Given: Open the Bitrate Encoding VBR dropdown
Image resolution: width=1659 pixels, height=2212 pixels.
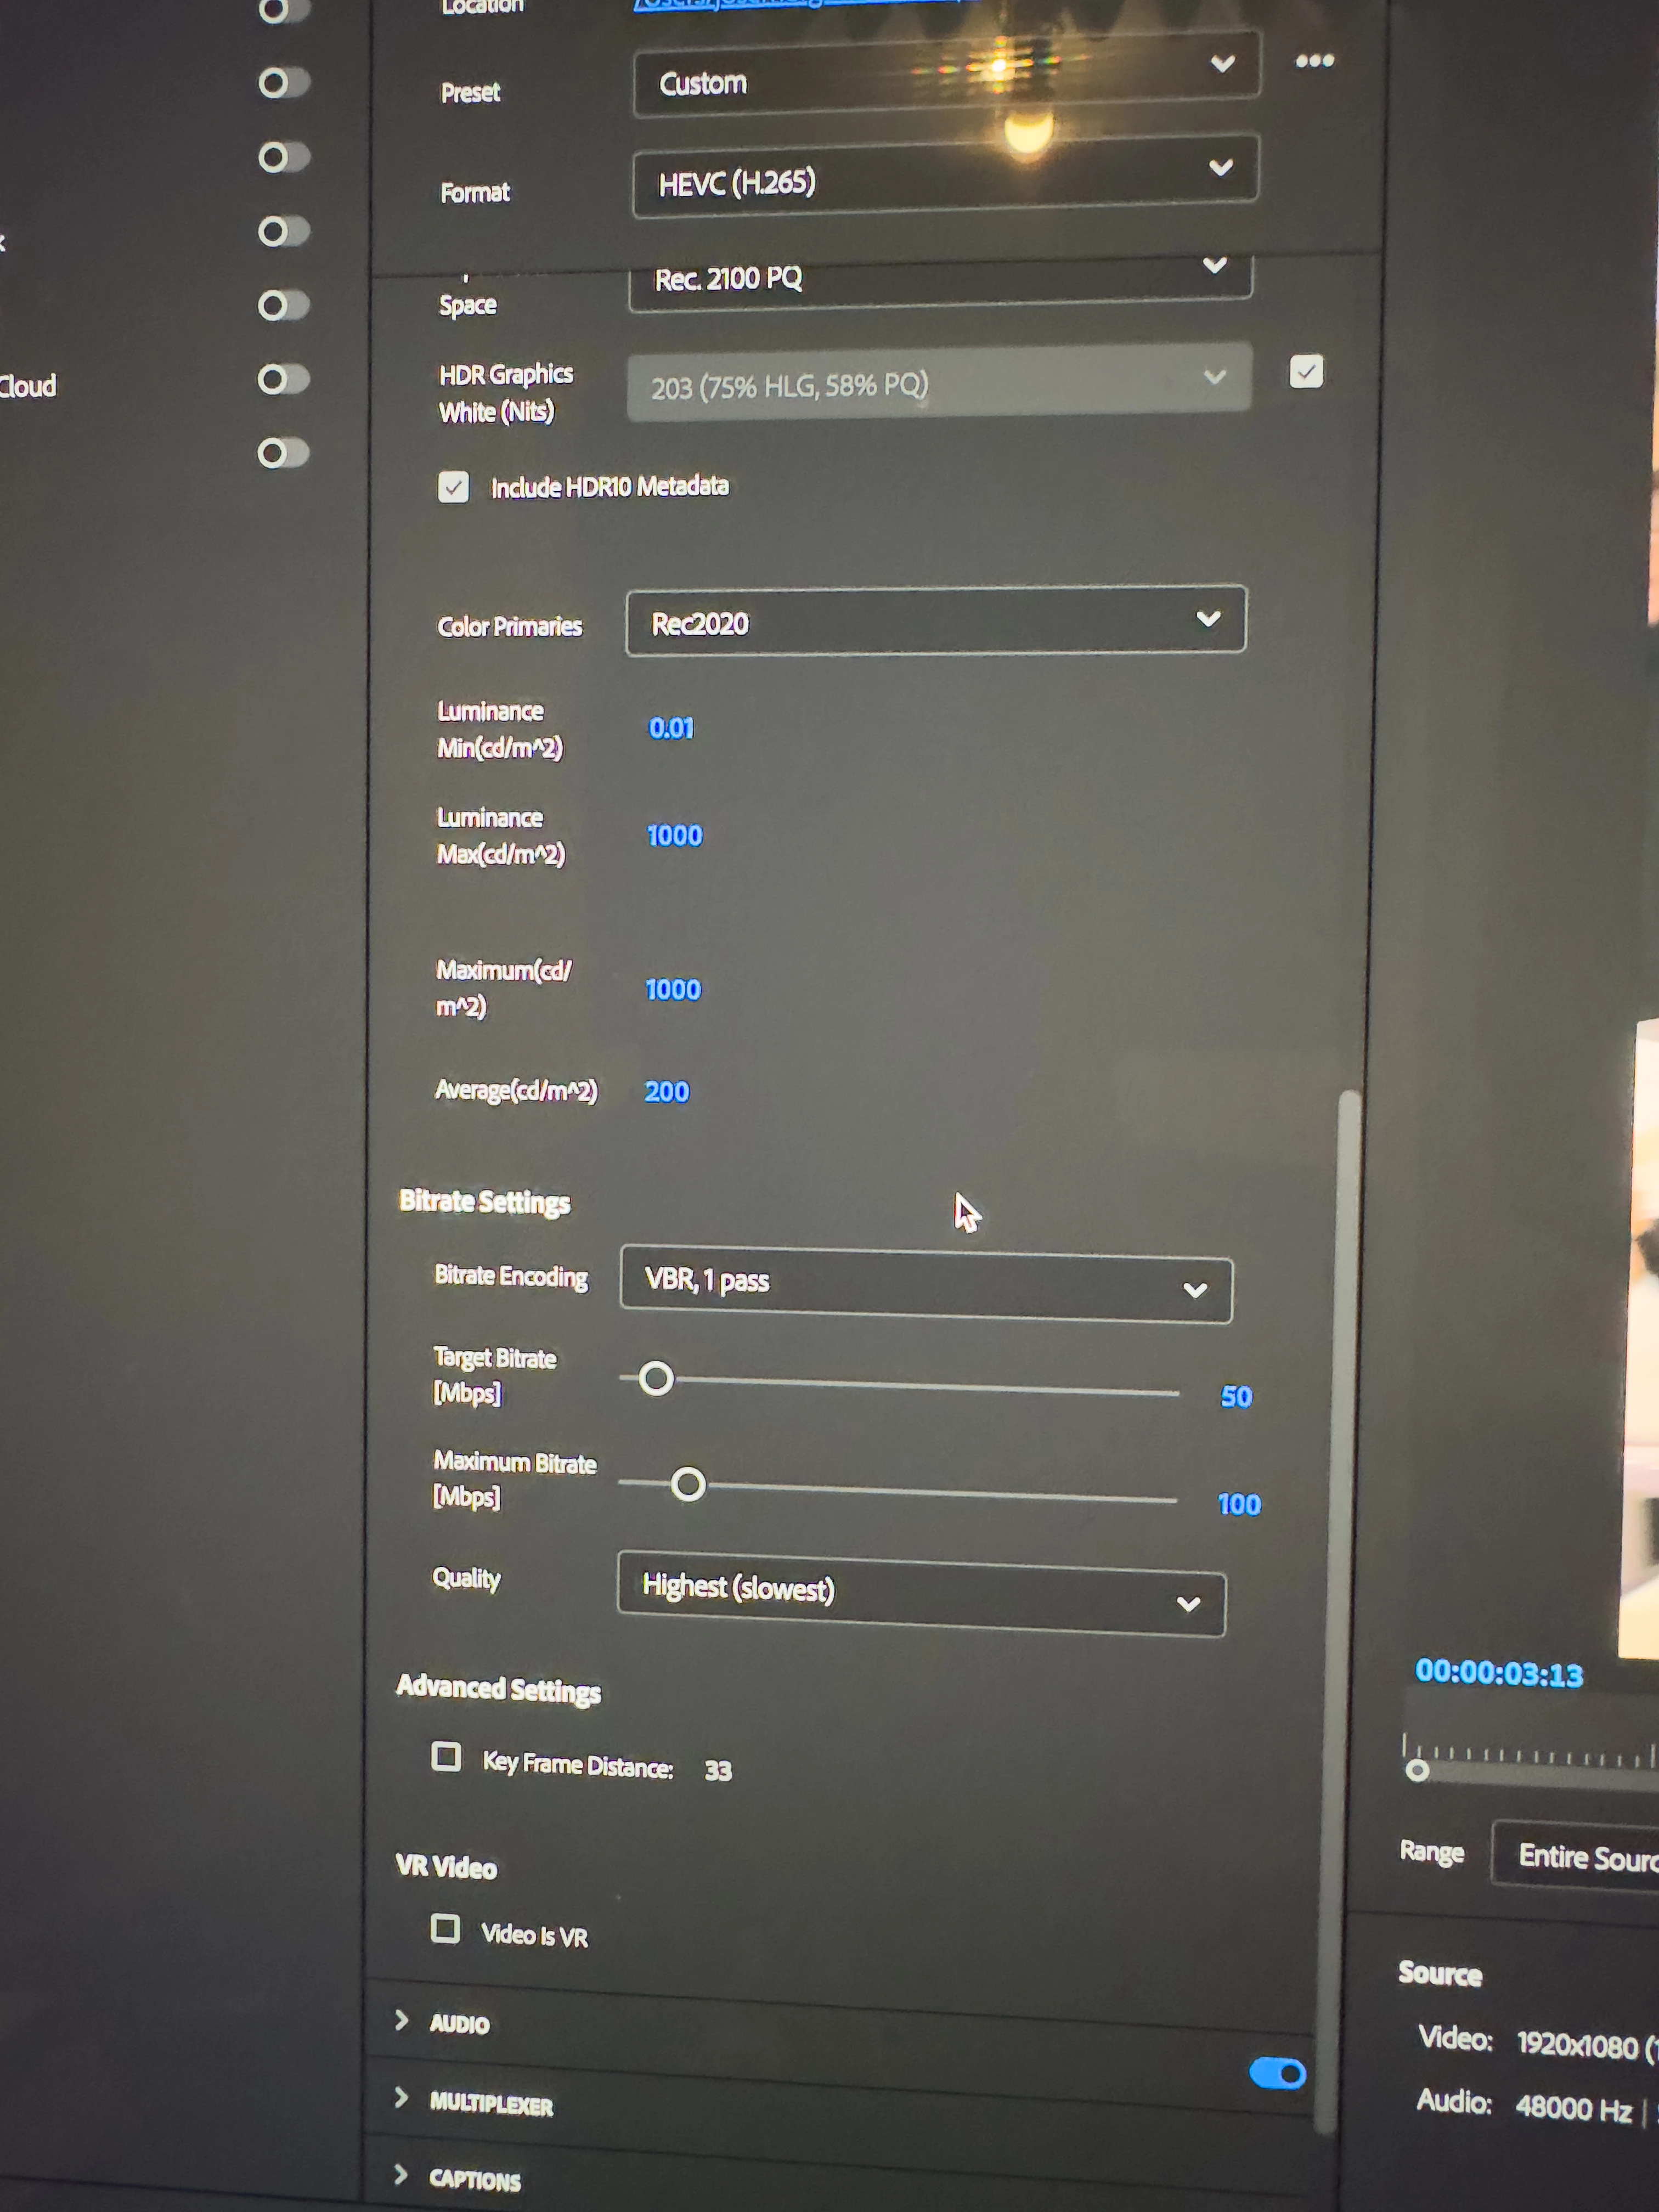Looking at the screenshot, I should click(x=925, y=1284).
